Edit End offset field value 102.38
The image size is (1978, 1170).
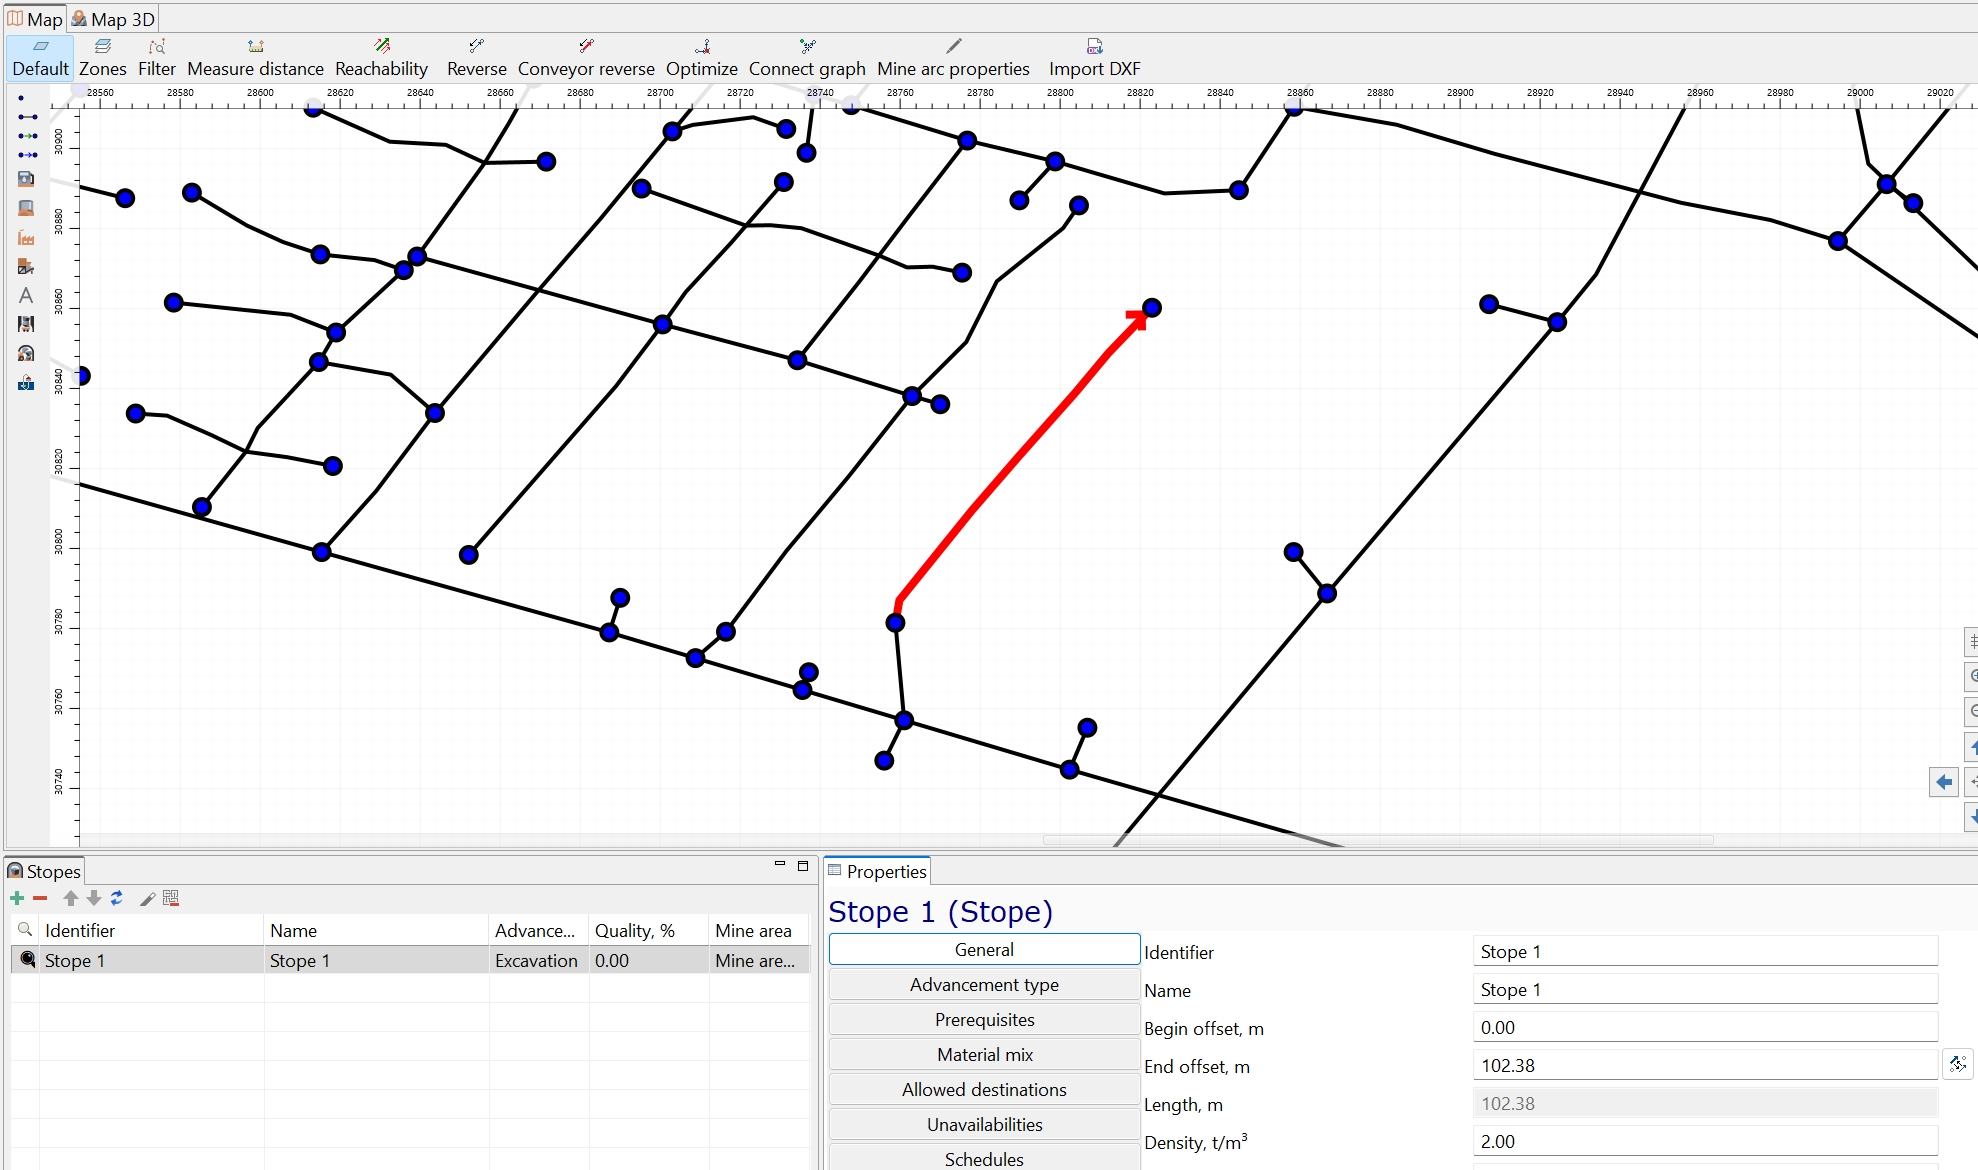pos(1705,1065)
